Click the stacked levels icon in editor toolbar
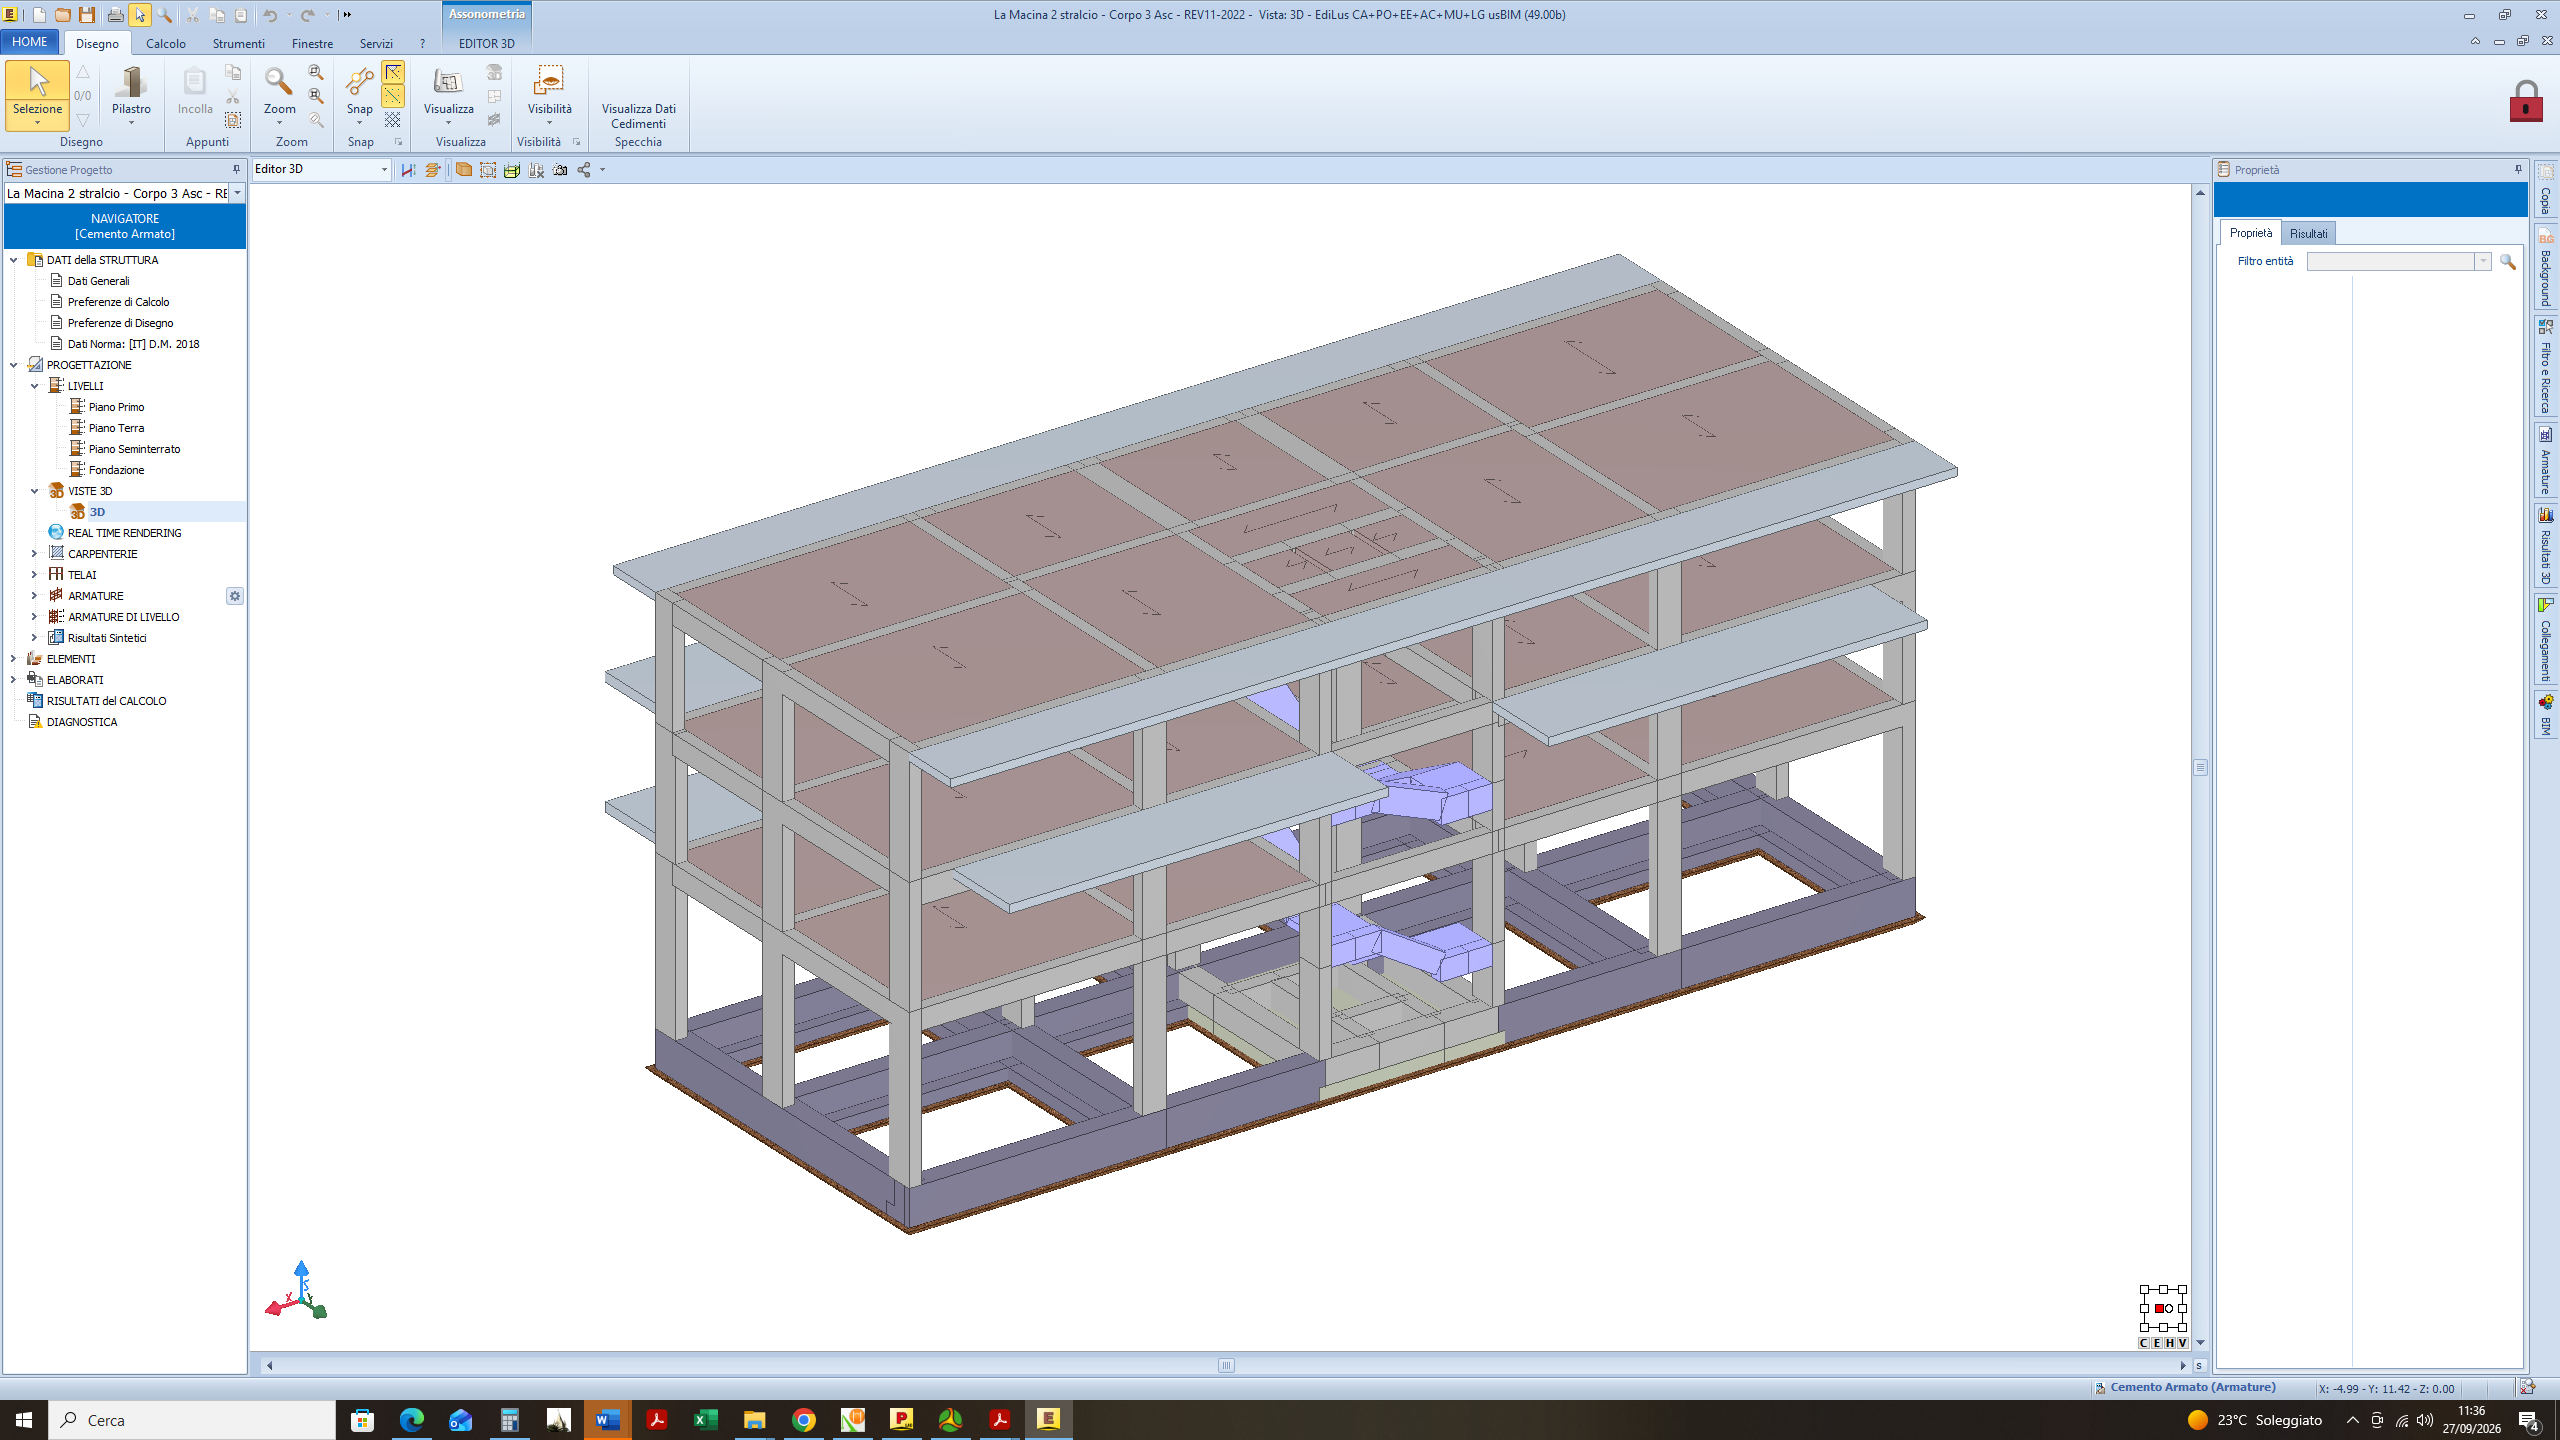 point(433,170)
